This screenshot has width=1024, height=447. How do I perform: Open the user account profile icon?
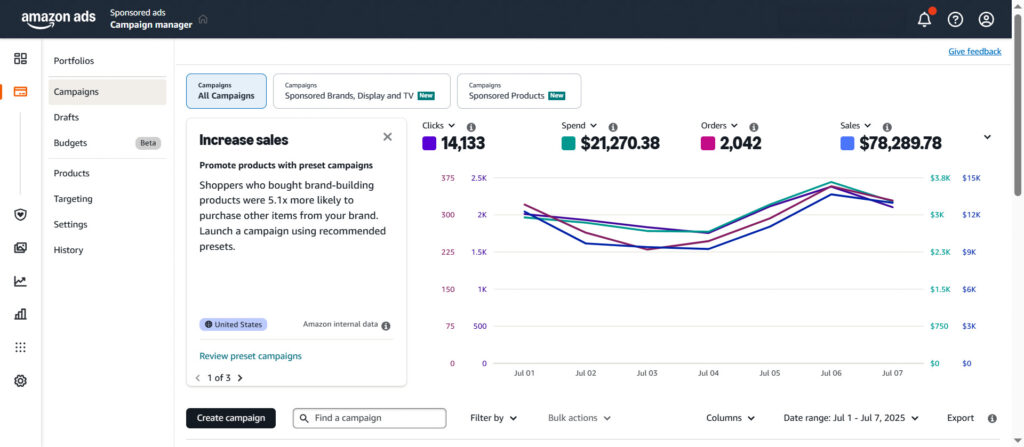point(986,20)
